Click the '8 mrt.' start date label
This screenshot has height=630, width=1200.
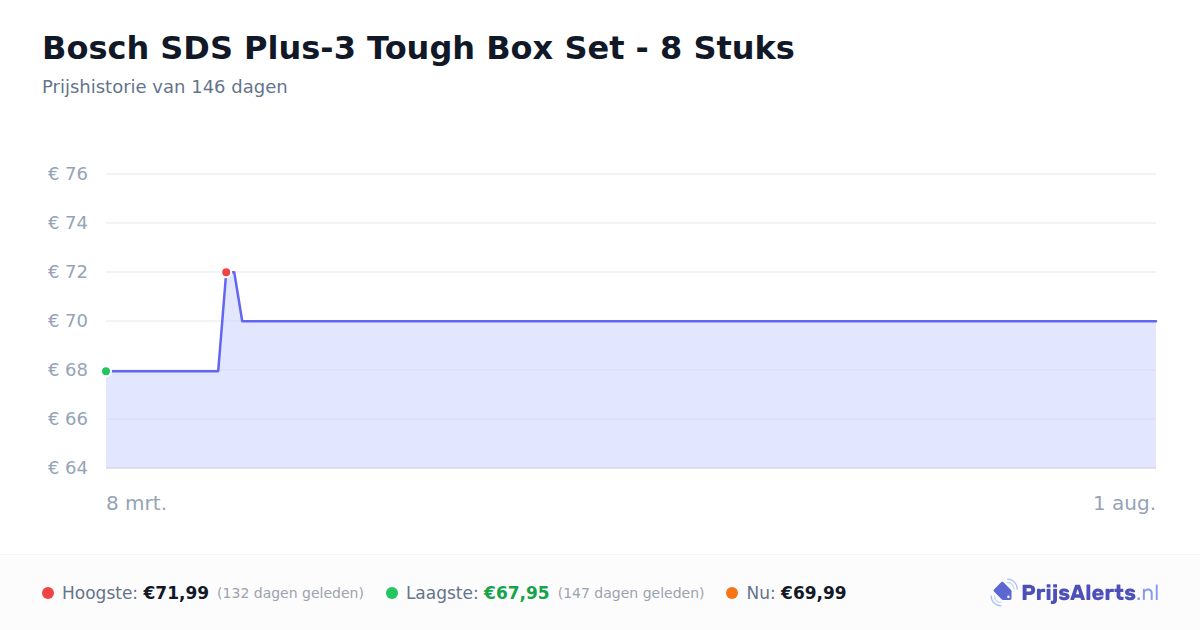click(137, 503)
